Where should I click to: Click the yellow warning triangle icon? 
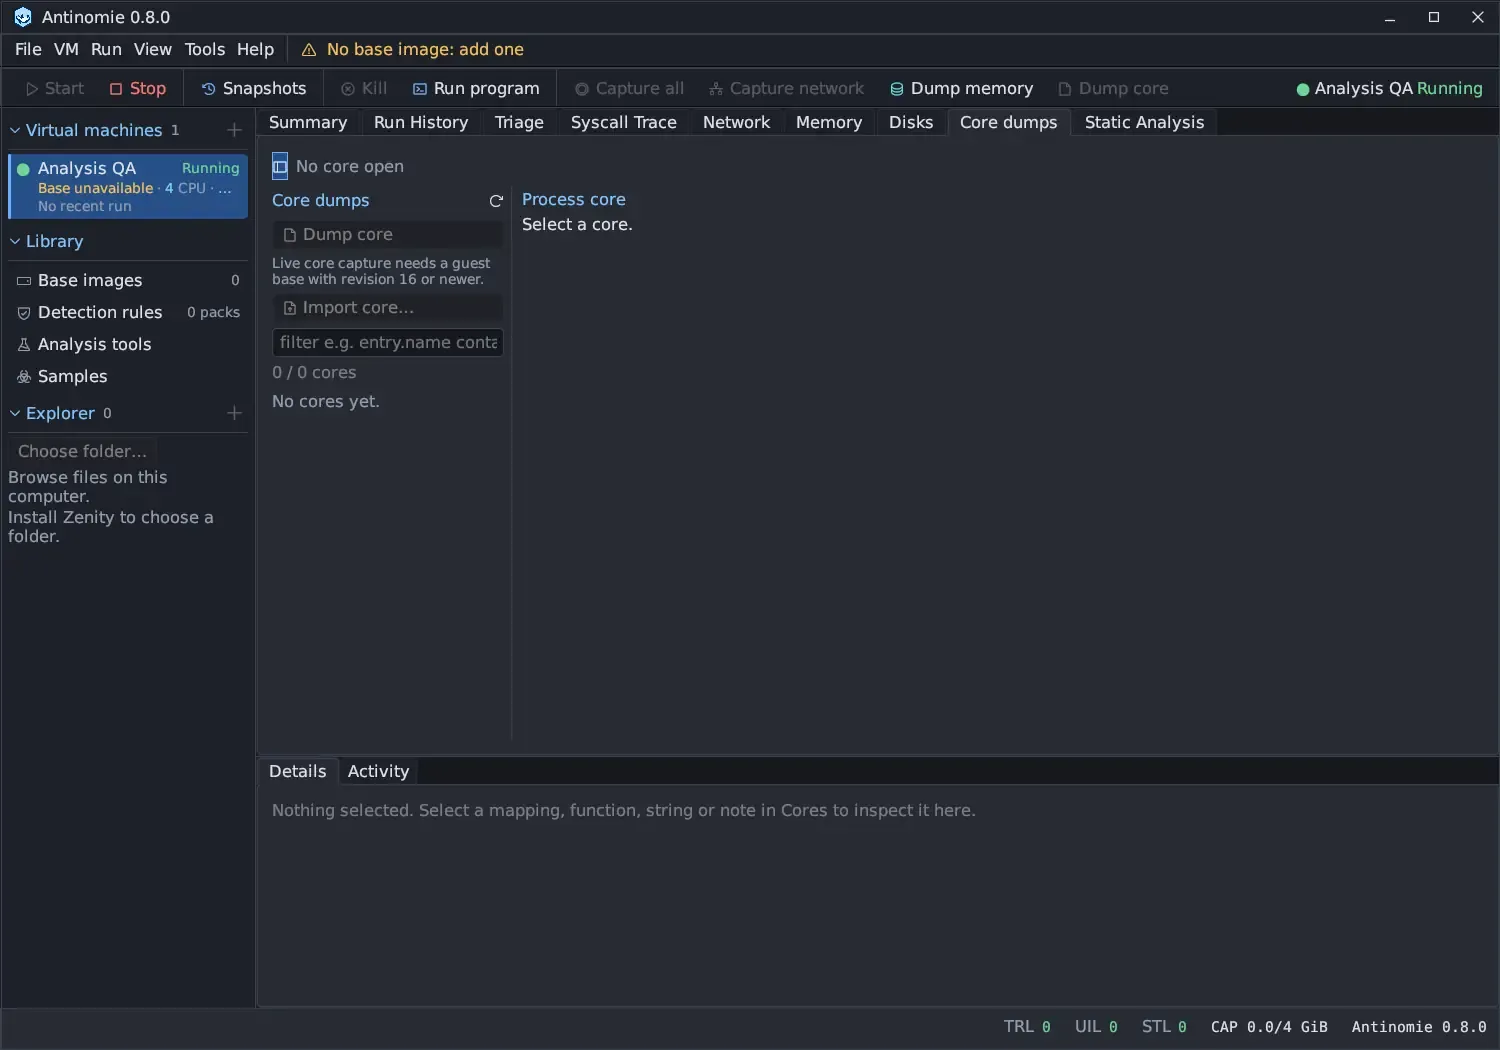(x=309, y=50)
